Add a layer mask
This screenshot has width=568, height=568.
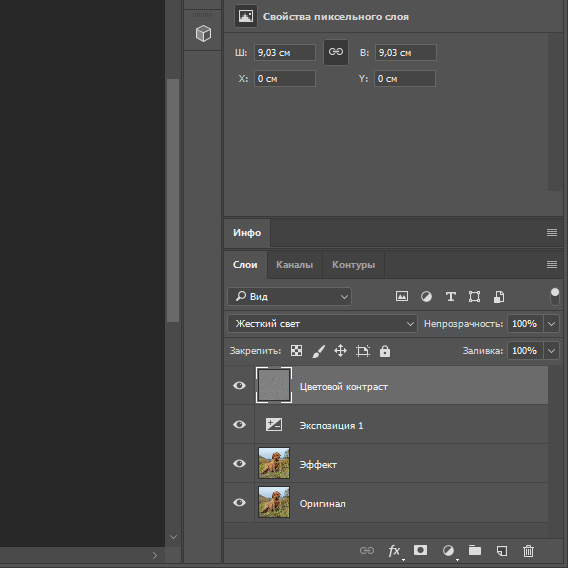pos(420,550)
